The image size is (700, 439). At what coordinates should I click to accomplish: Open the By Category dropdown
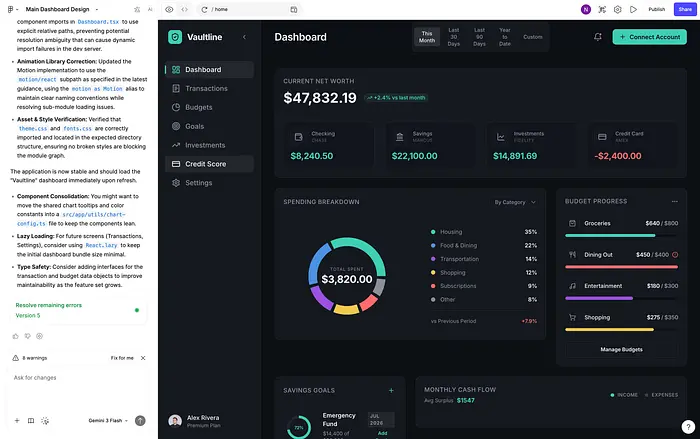click(515, 202)
